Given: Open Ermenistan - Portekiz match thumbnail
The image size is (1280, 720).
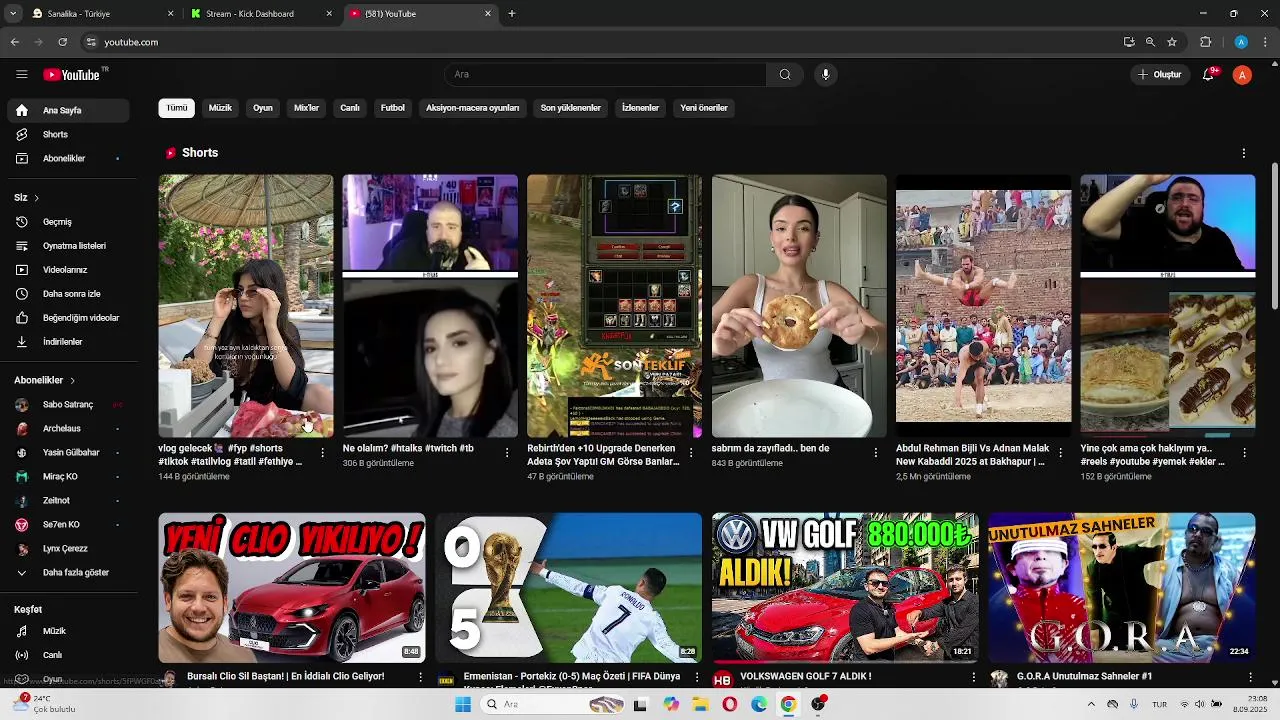Looking at the screenshot, I should 569,588.
